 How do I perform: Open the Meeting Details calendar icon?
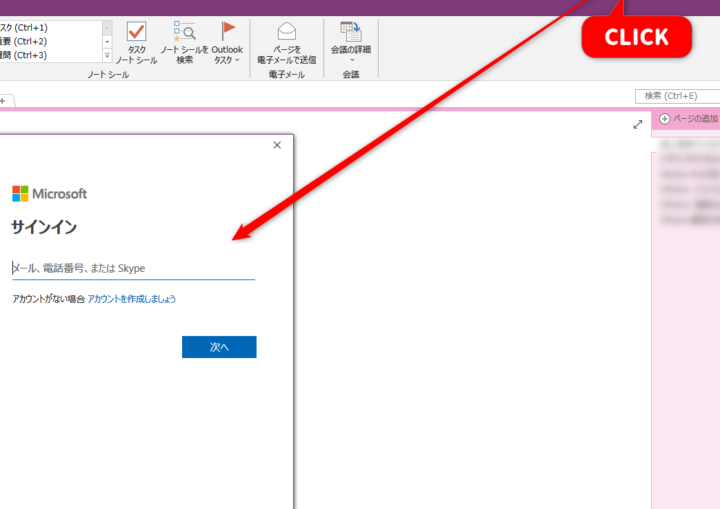coord(351,31)
